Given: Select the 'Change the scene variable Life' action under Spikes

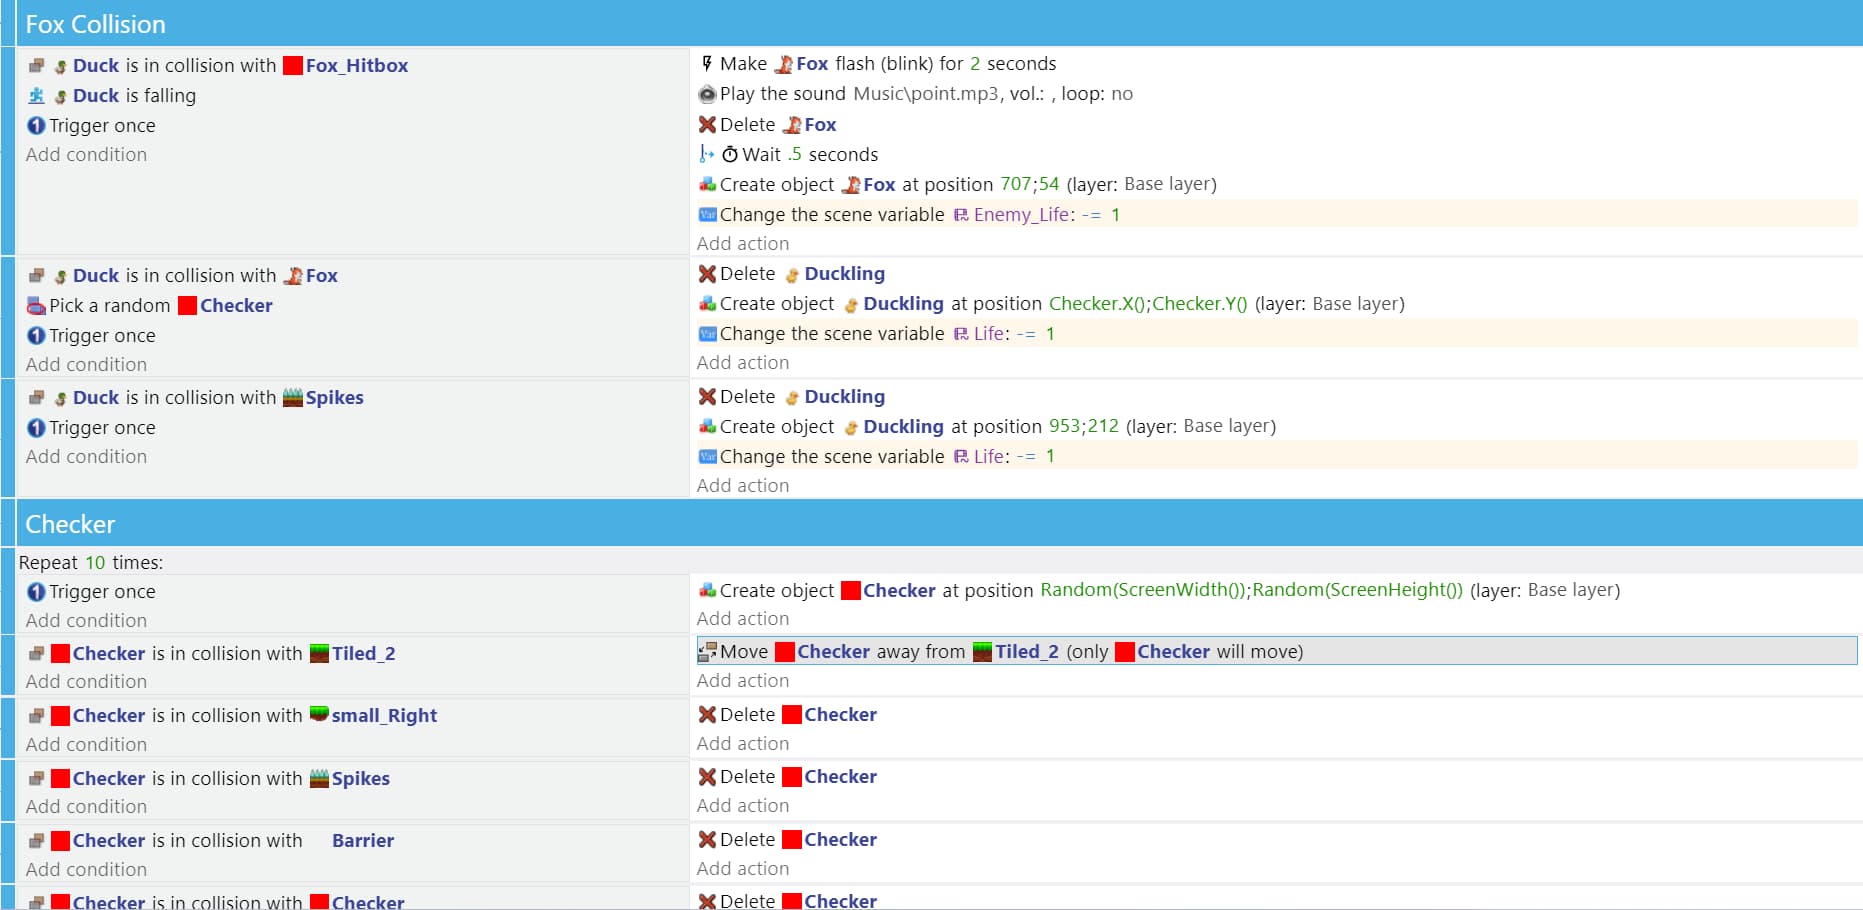Looking at the screenshot, I should pos(1277,457).
